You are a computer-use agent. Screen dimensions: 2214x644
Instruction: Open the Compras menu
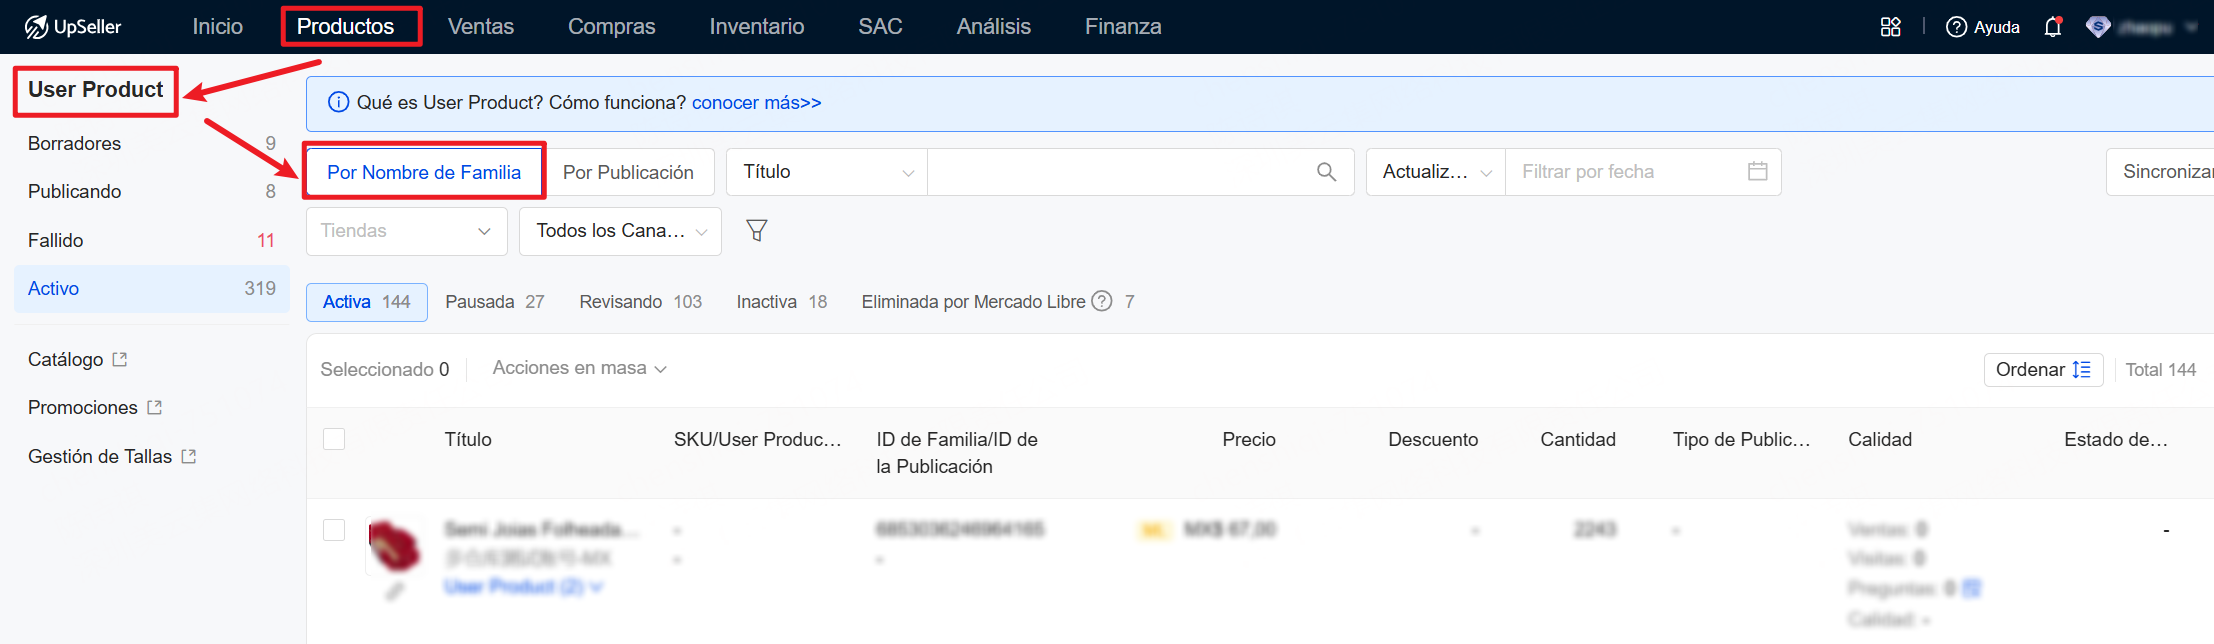[x=612, y=27]
